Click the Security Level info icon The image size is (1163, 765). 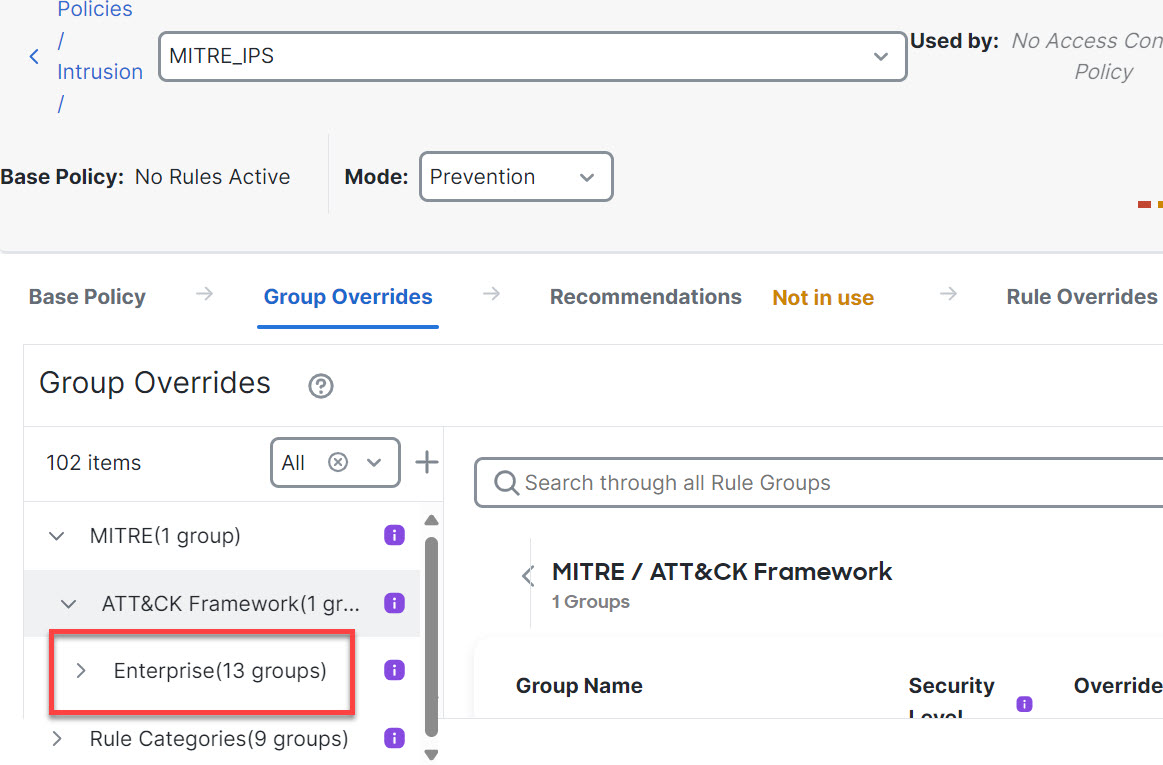(1024, 704)
